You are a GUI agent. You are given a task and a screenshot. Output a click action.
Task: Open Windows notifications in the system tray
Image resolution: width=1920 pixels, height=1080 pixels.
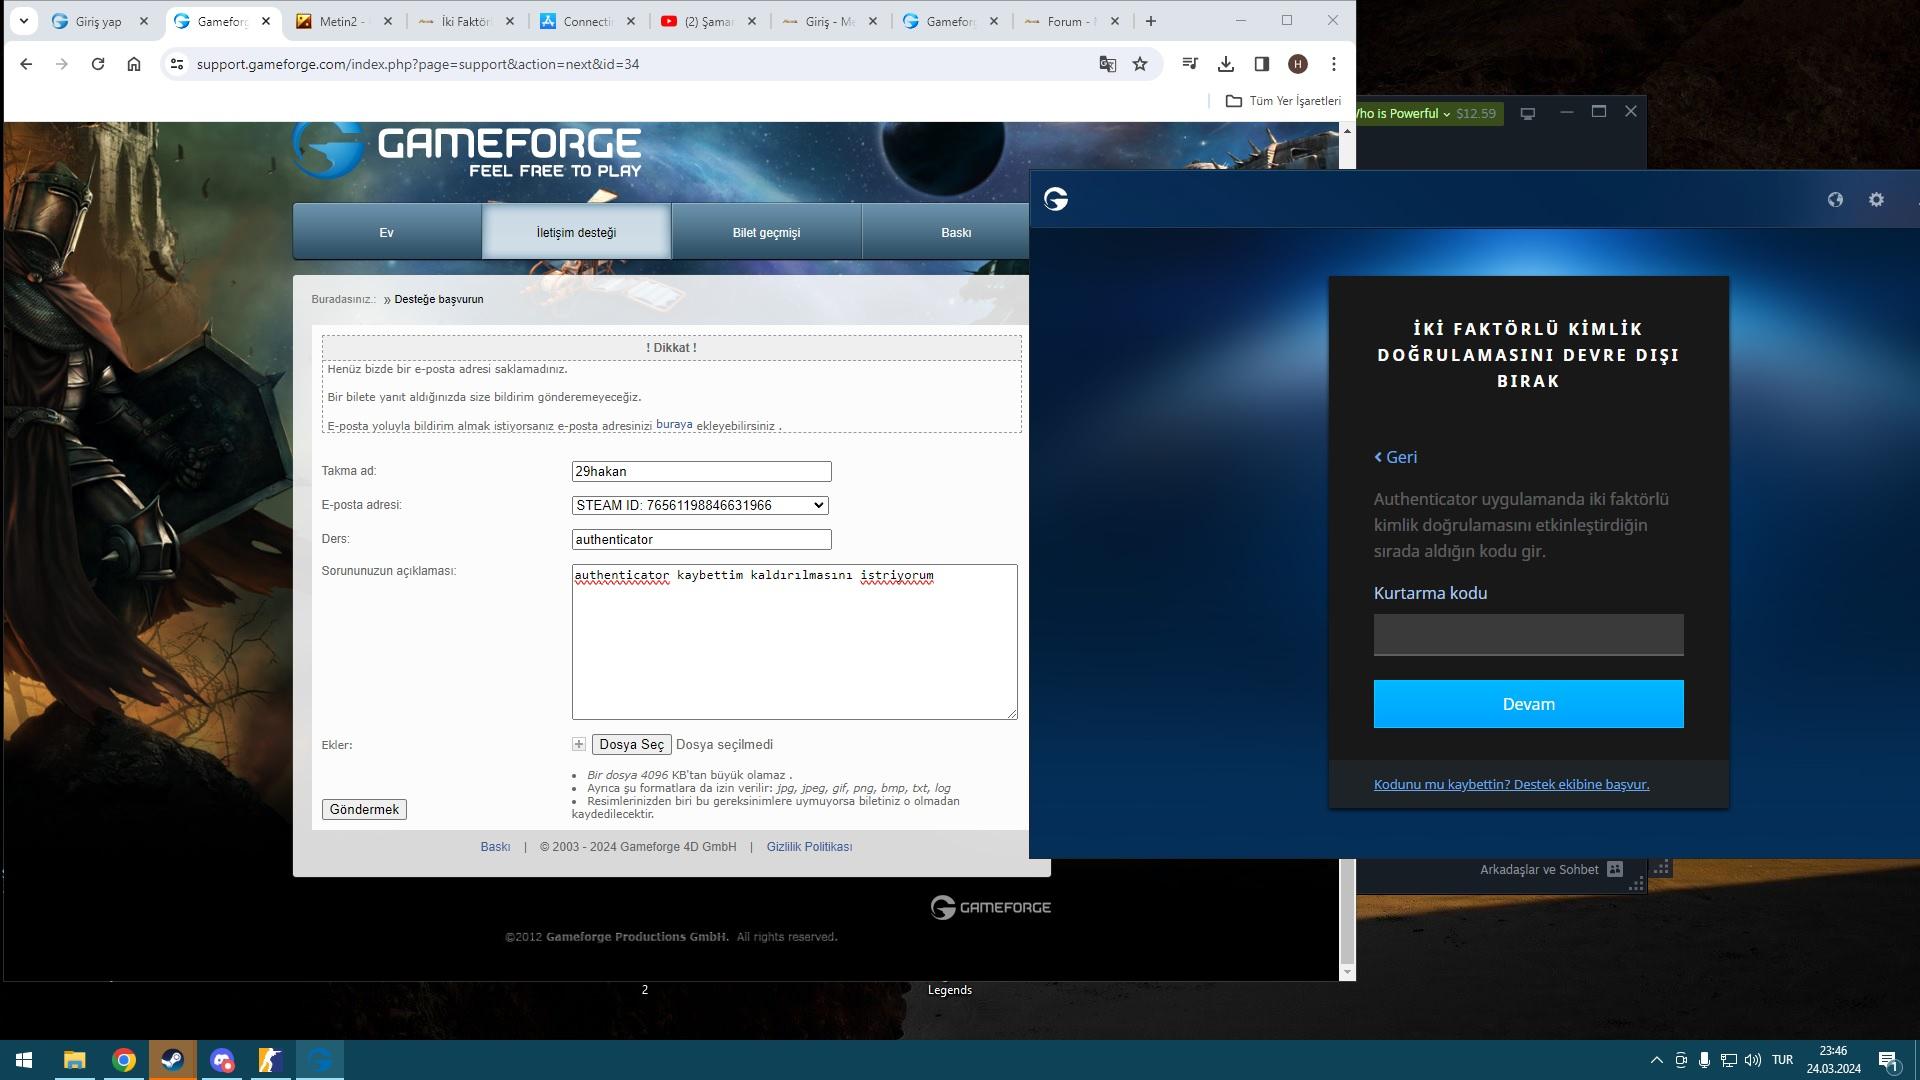point(1888,1060)
